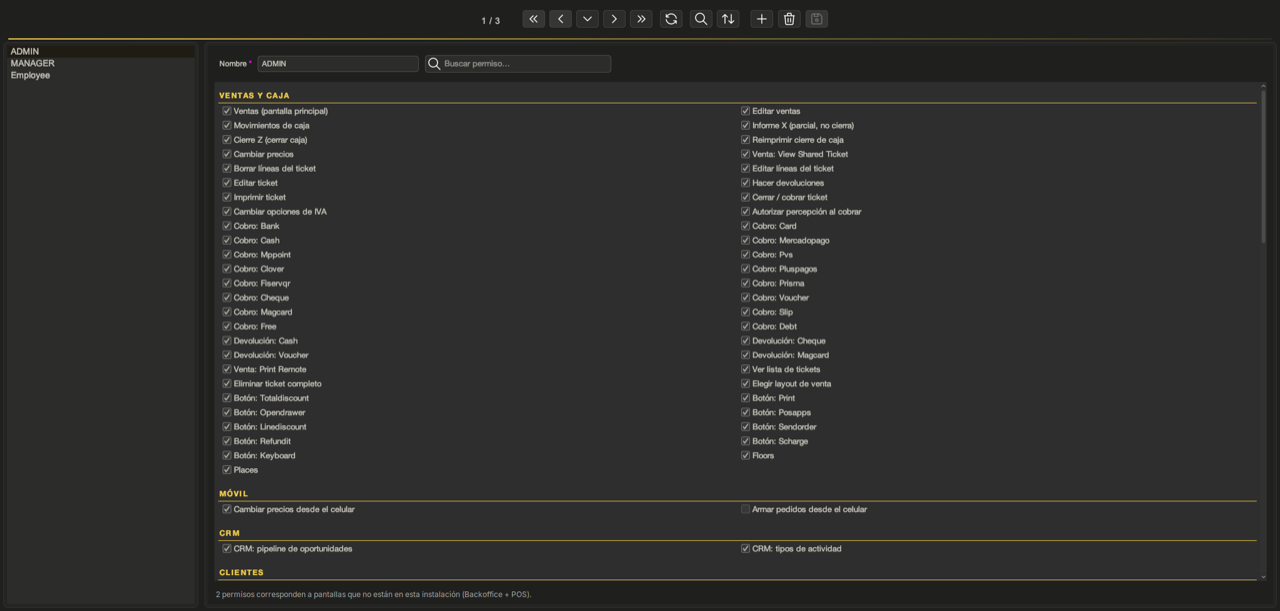Toggle the Places checkbox
Screen dimensions: 1280x611
[x=227, y=469]
